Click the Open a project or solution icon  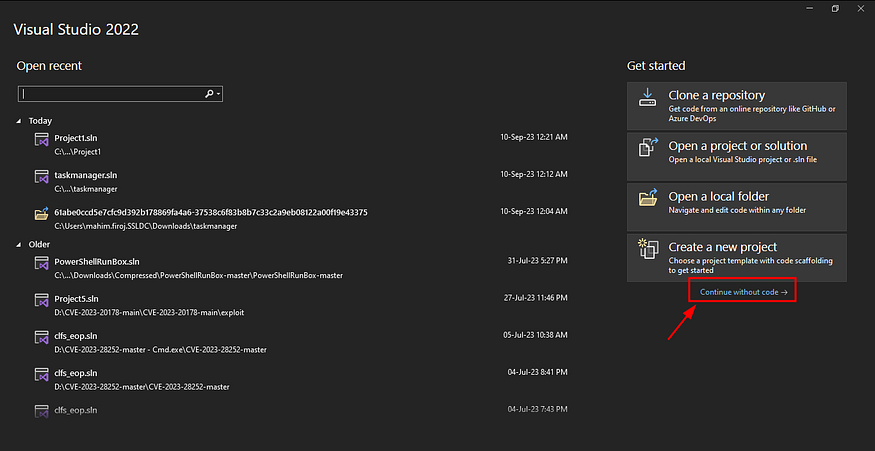[x=648, y=148]
